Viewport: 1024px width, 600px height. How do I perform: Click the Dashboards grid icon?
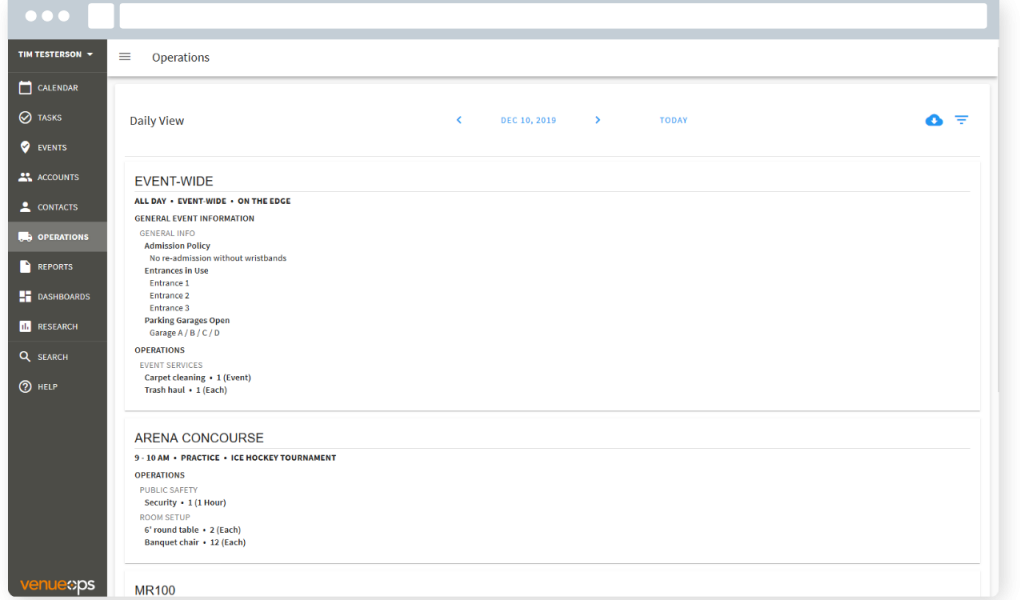point(25,297)
